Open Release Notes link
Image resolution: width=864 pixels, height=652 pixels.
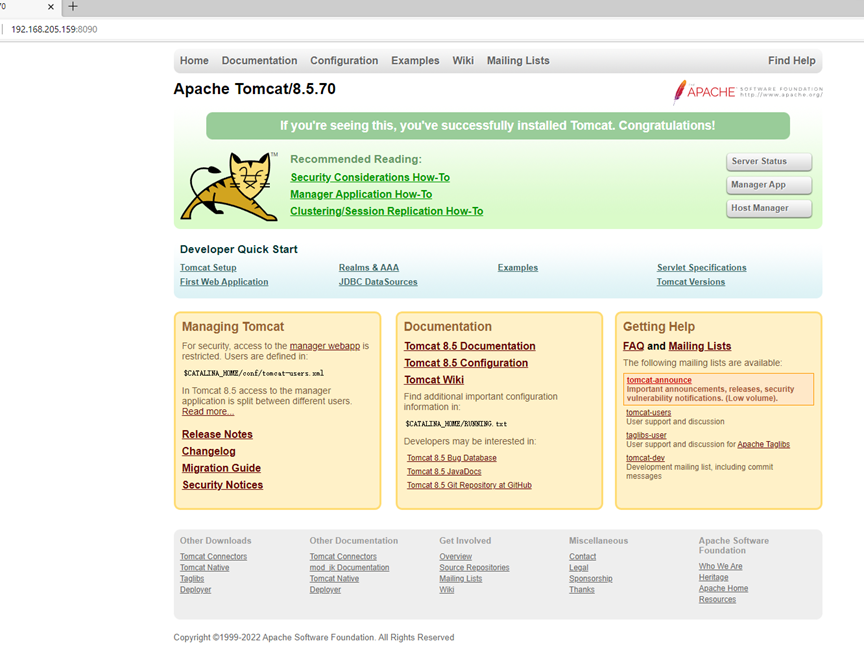pos(217,434)
